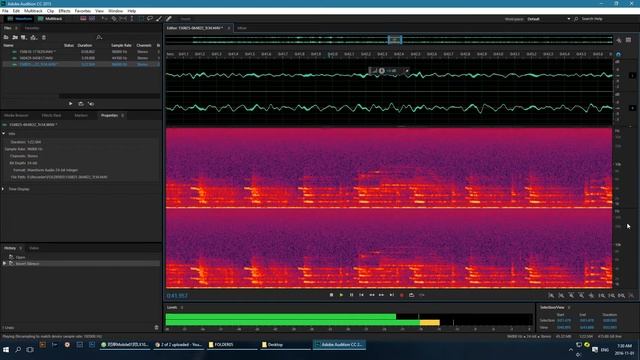Select the Time Selection tool in toolbar

point(132,19)
